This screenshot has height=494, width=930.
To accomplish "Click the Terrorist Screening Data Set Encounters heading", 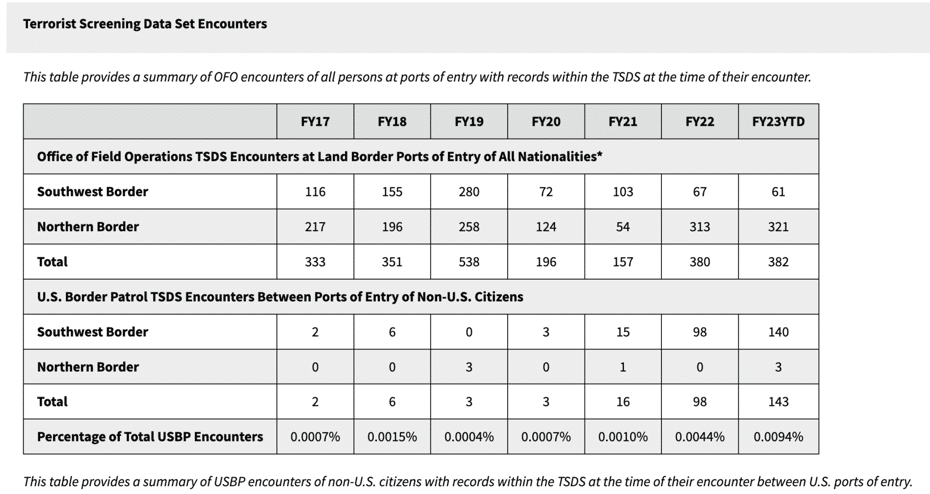I will click(x=145, y=24).
